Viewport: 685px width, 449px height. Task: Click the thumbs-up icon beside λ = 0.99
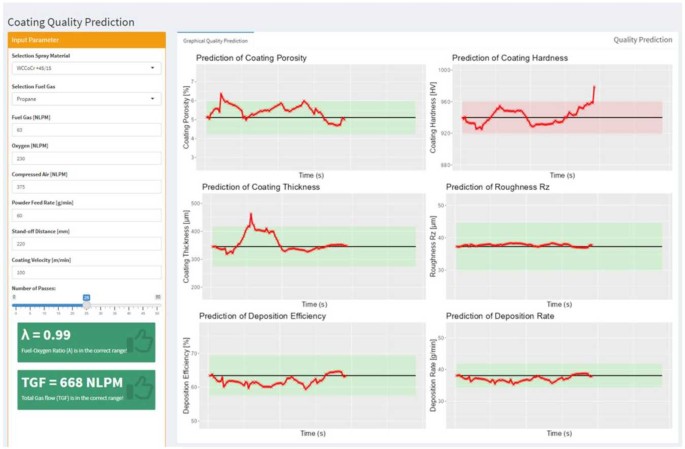[140, 342]
